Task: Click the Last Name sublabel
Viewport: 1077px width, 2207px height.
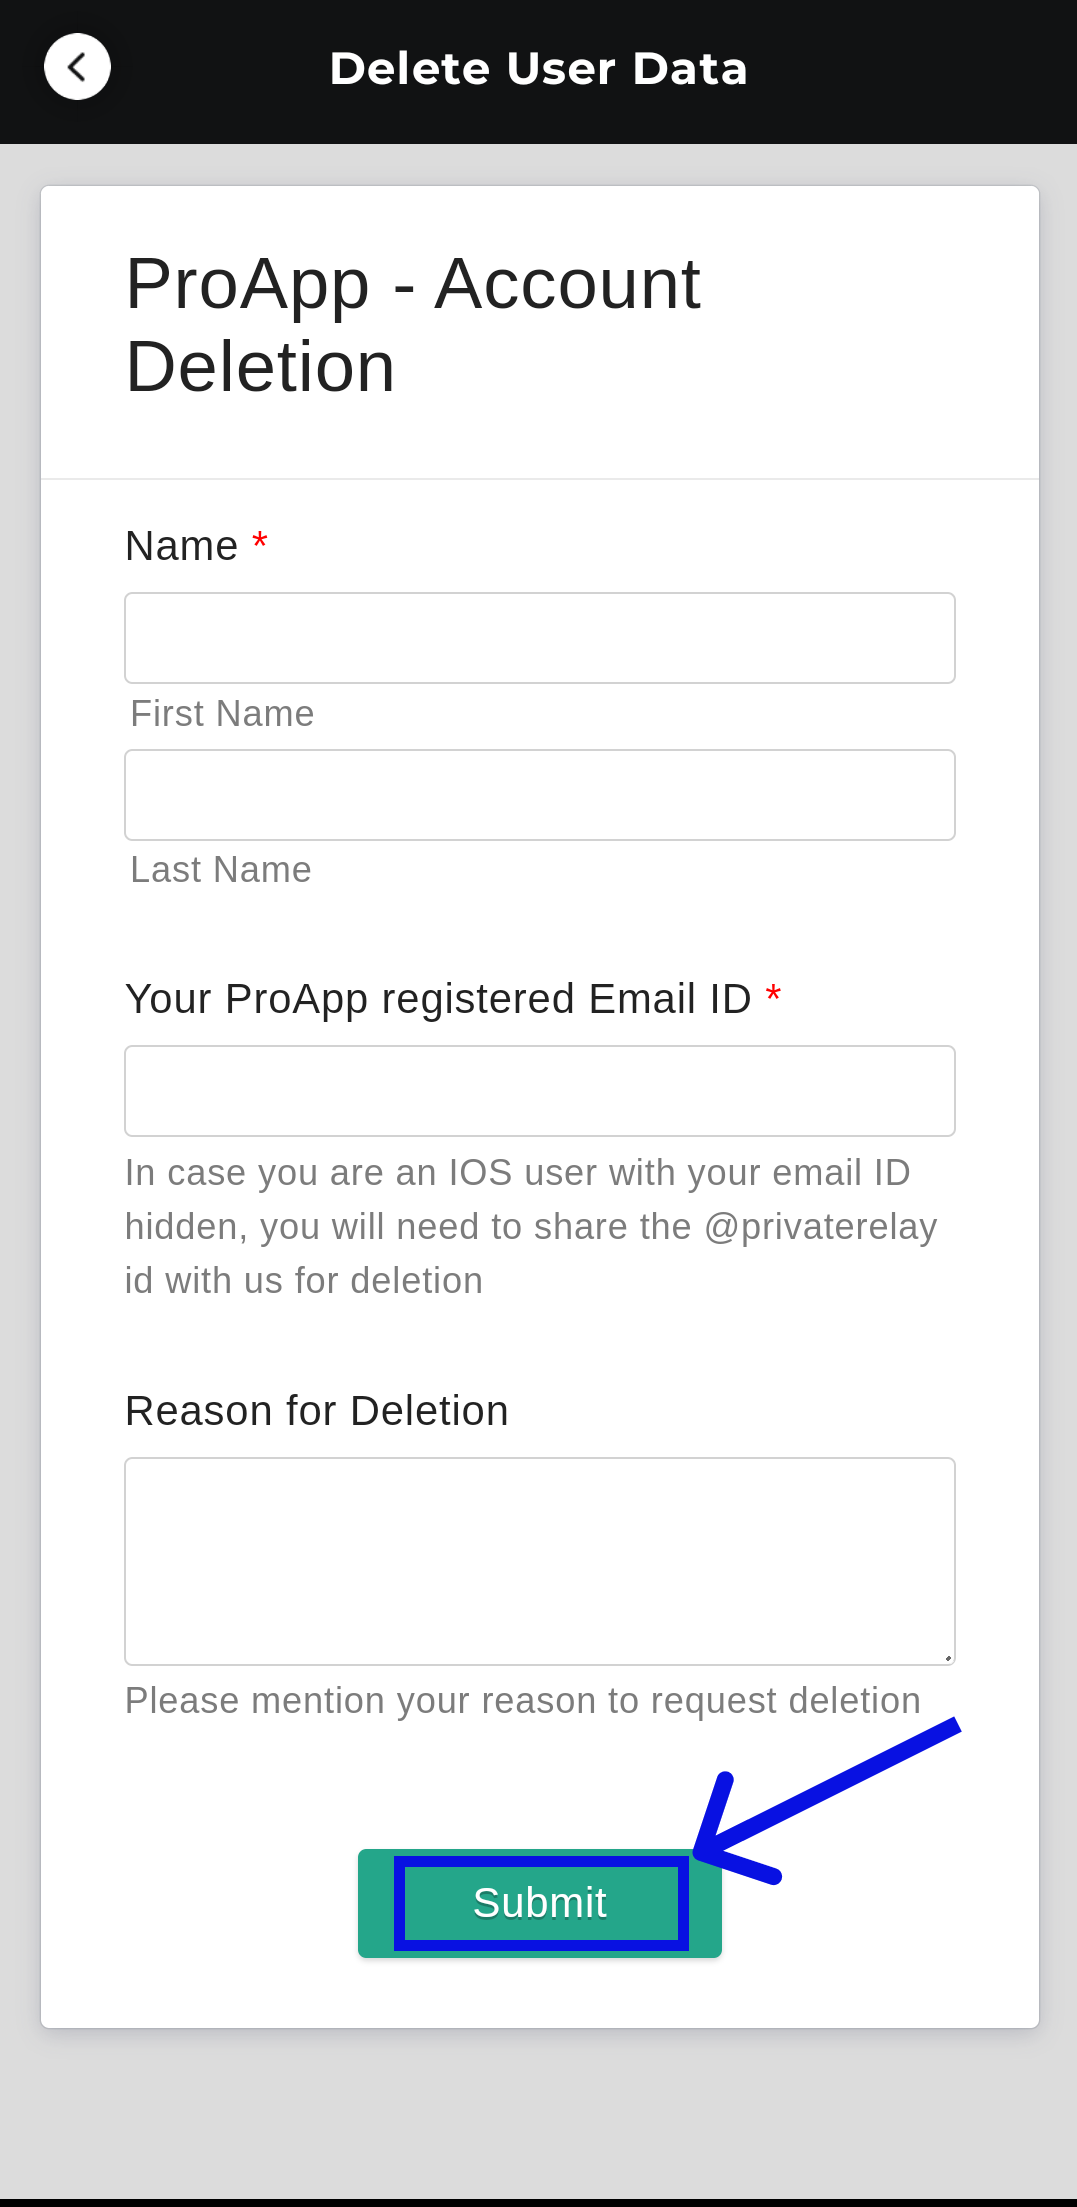Action: 221,870
